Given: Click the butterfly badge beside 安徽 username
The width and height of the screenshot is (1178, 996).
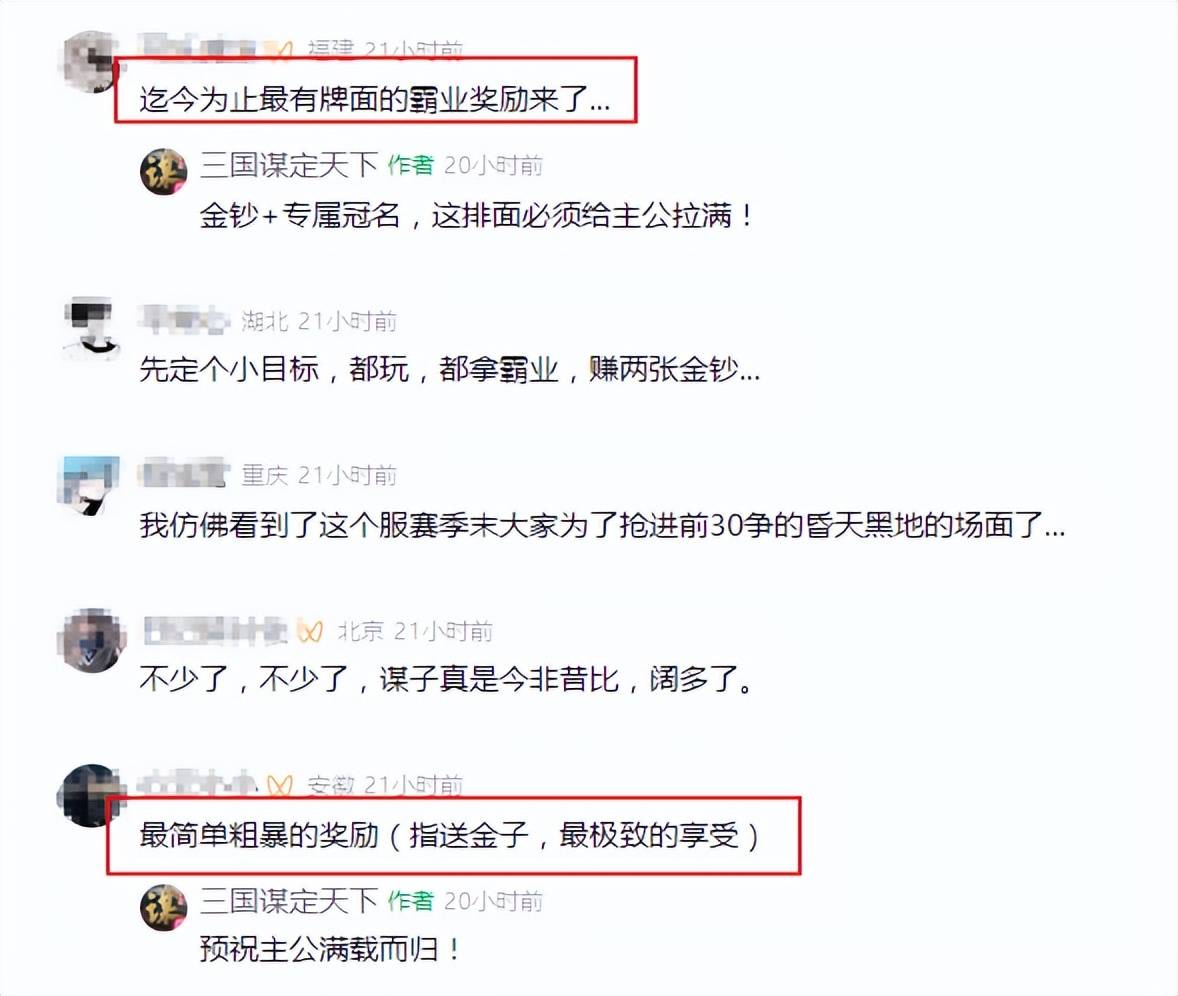Looking at the screenshot, I should point(279,785).
